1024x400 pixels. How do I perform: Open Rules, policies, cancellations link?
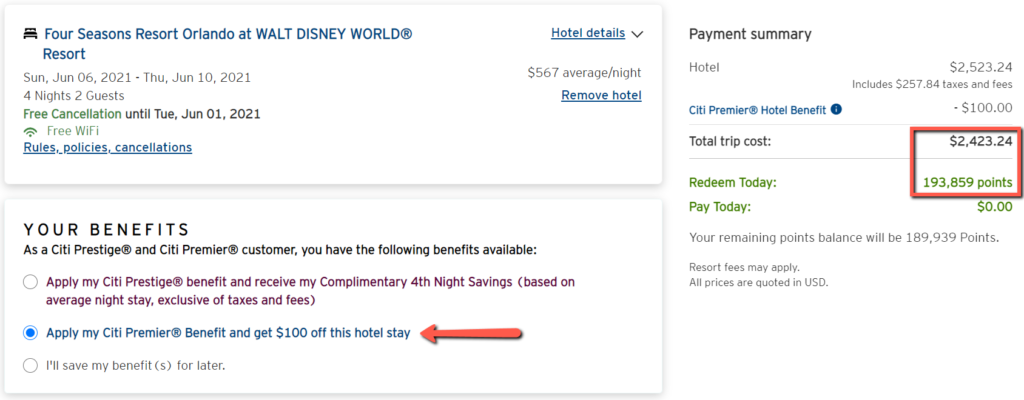tap(108, 148)
